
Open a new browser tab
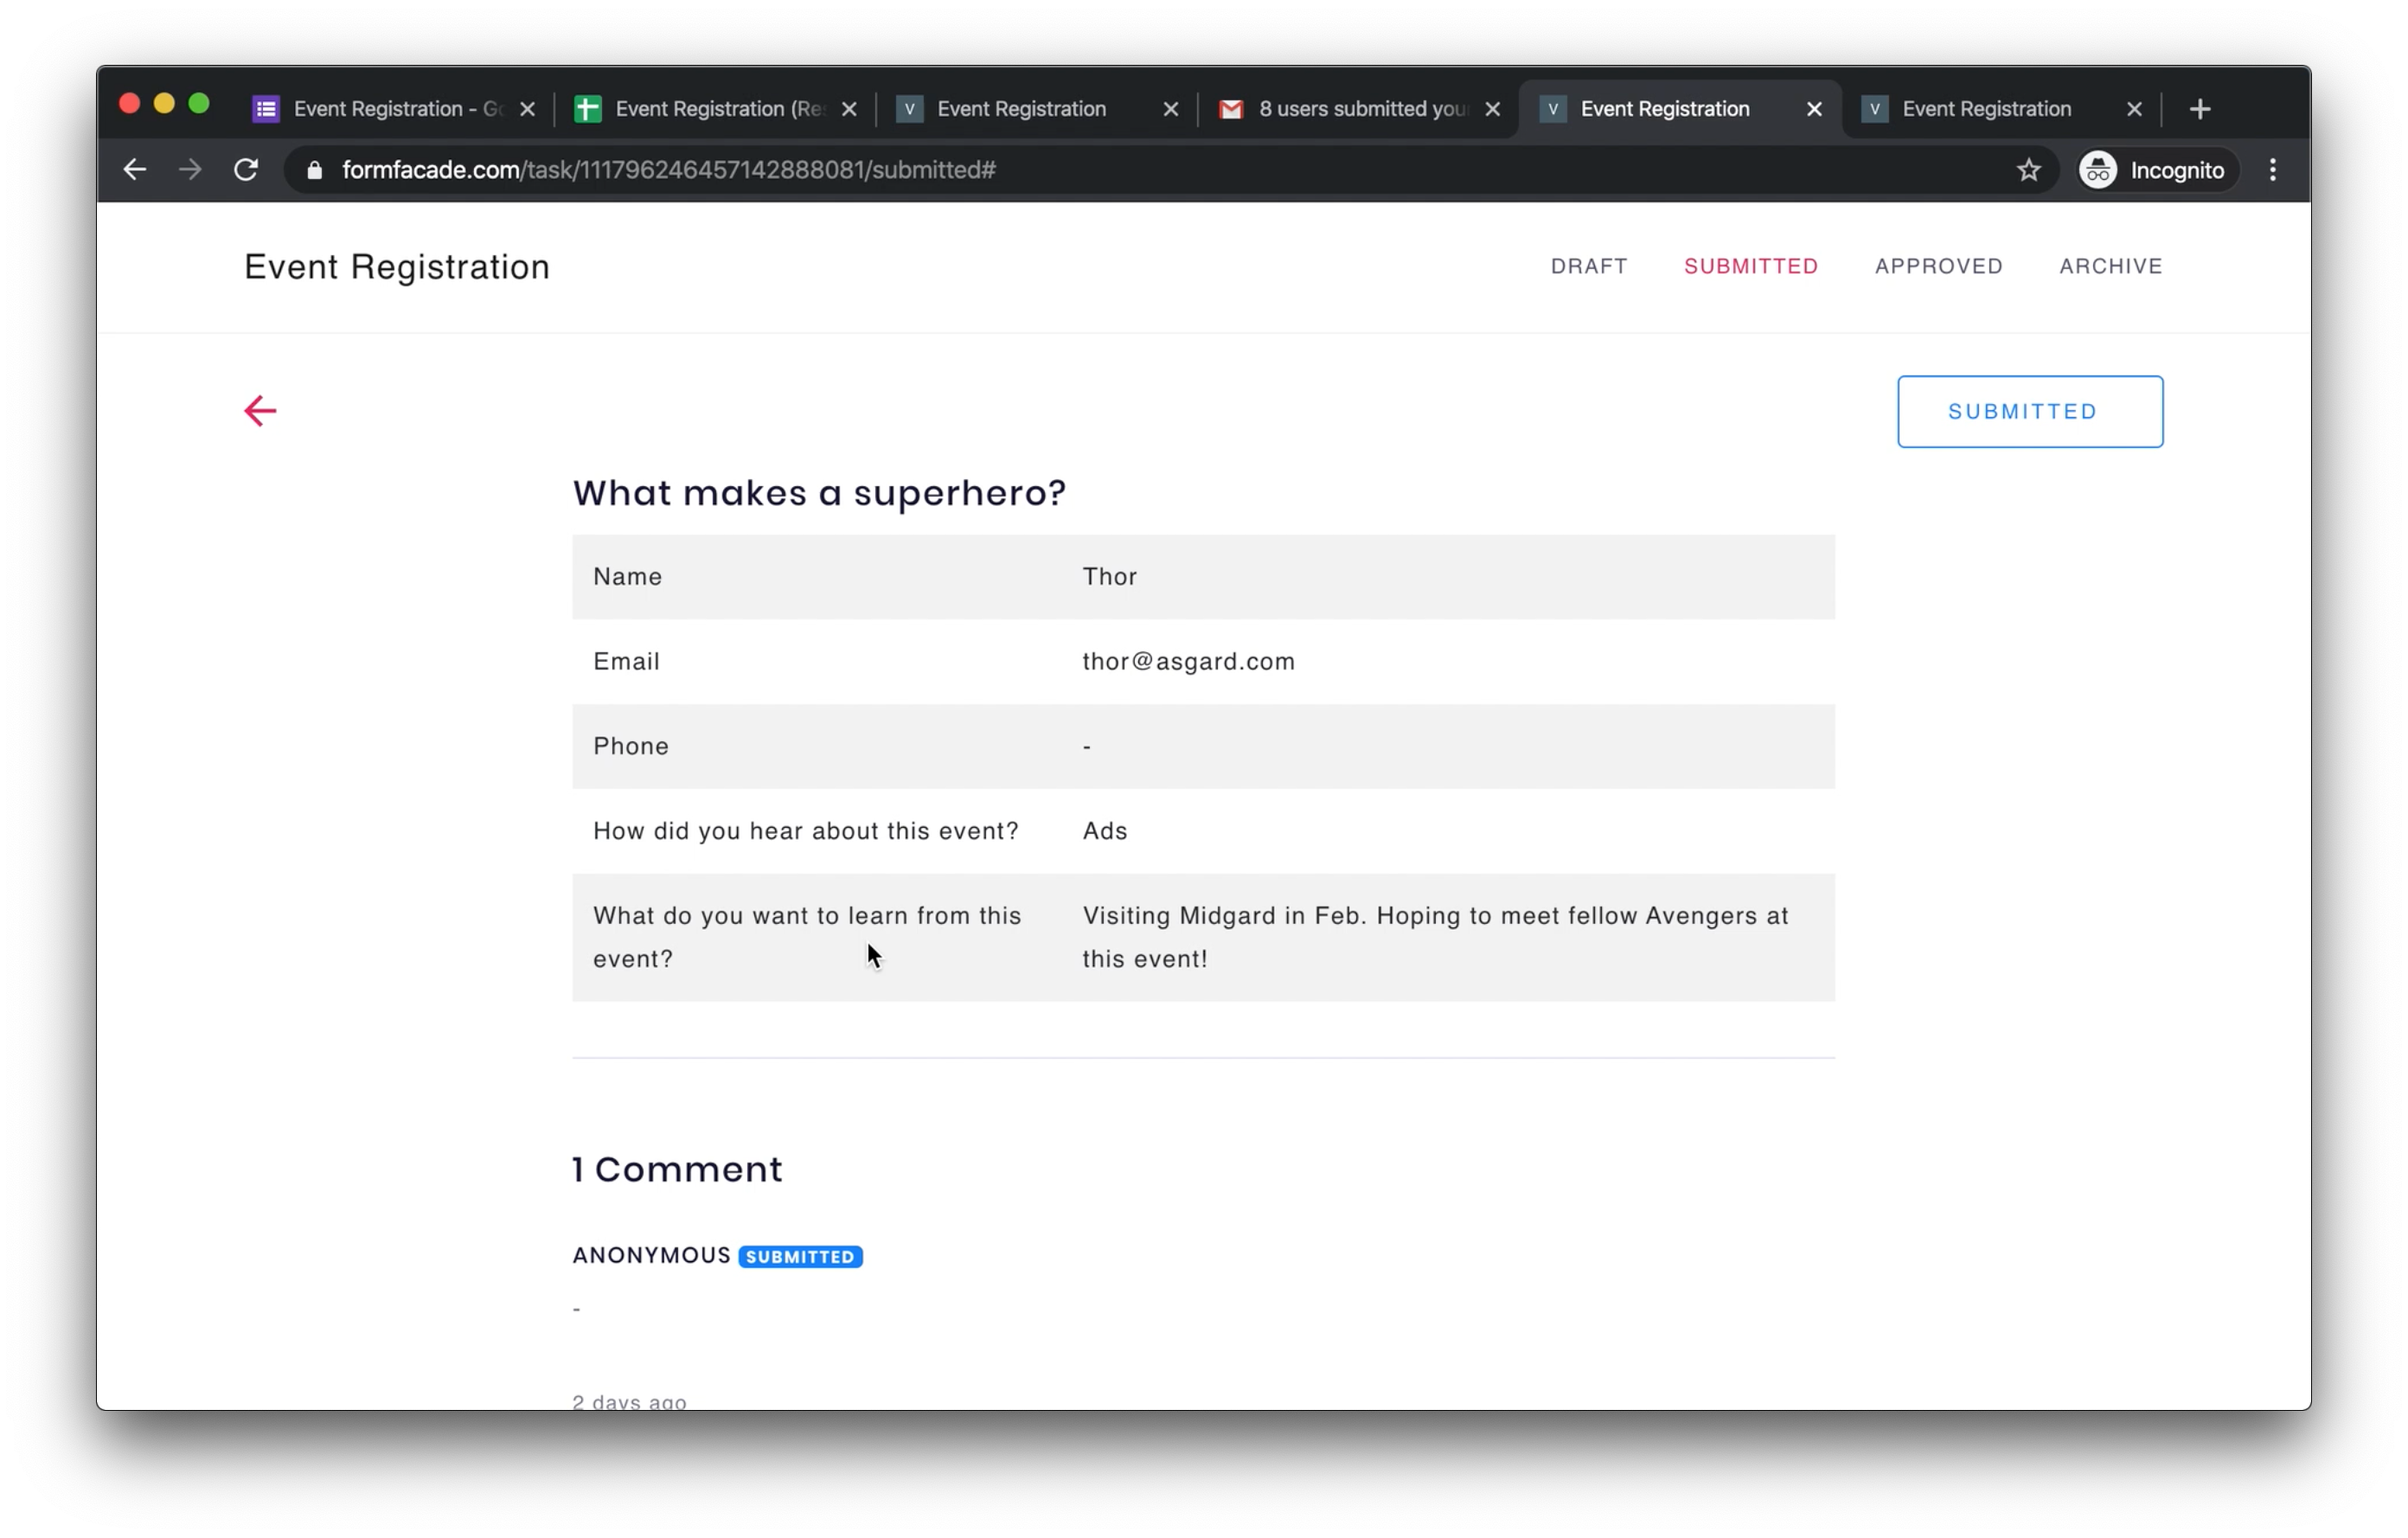pos(2200,108)
